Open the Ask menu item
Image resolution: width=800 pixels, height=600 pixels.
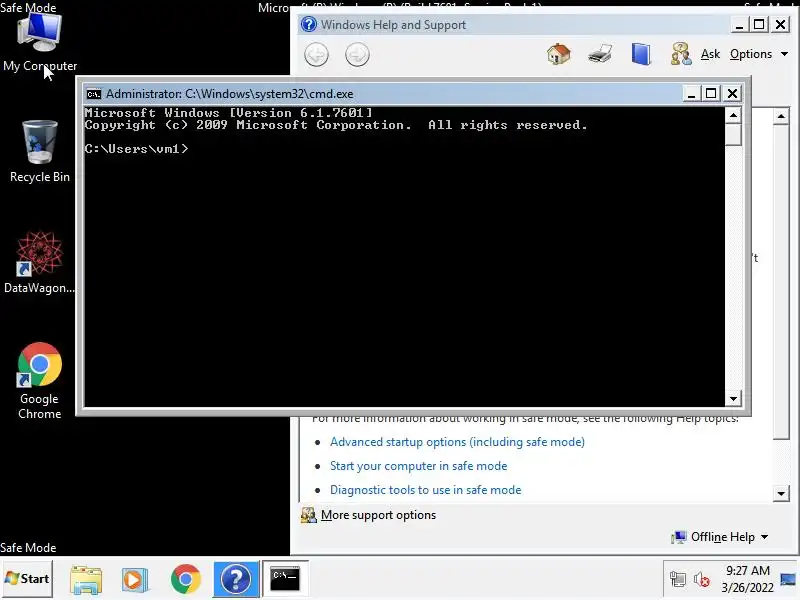[710, 54]
